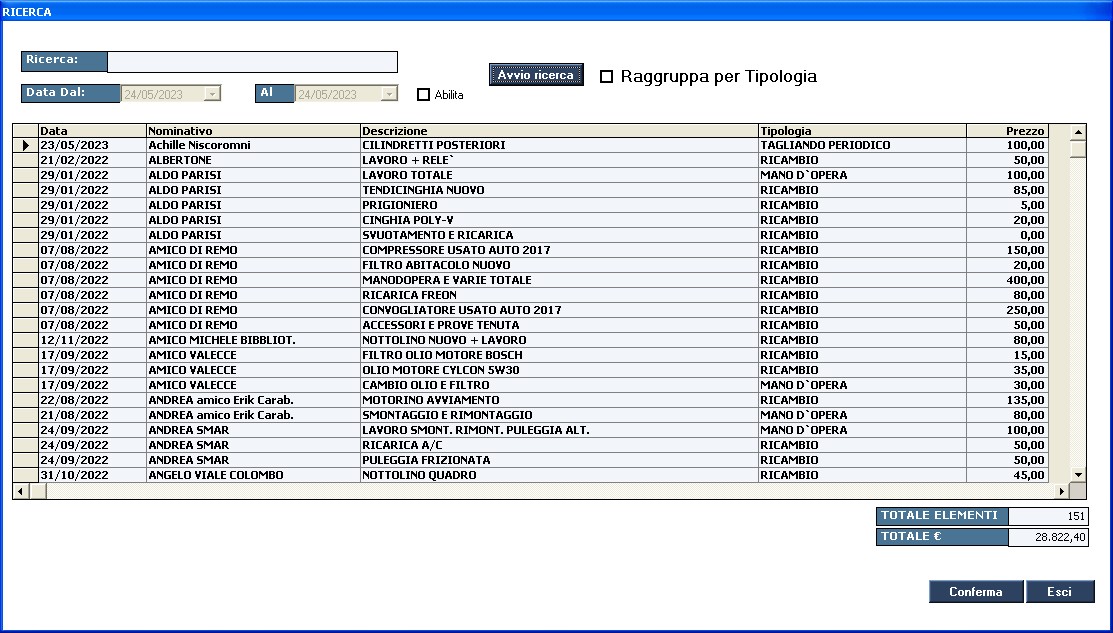Click inside the Ricerca text field
This screenshot has width=1113, height=633.
pyautogui.click(x=252, y=62)
